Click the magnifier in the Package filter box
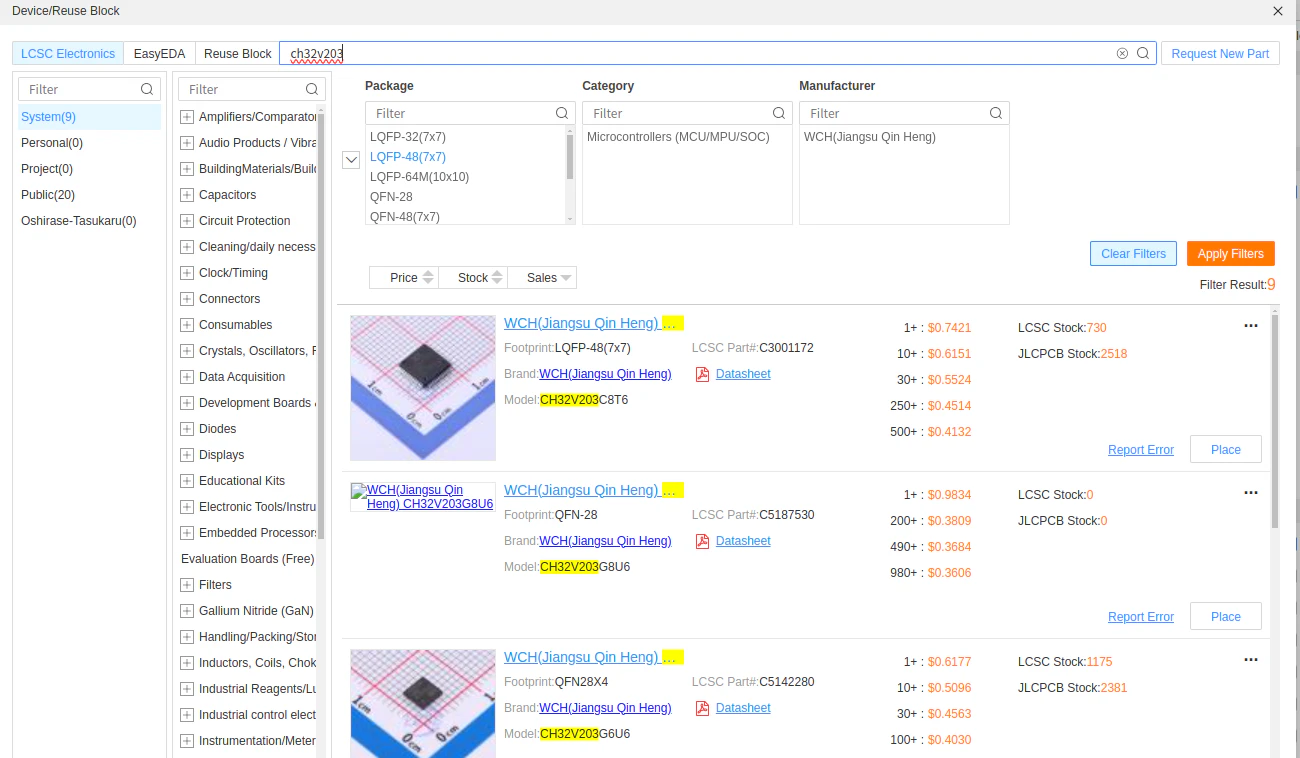 tap(562, 114)
